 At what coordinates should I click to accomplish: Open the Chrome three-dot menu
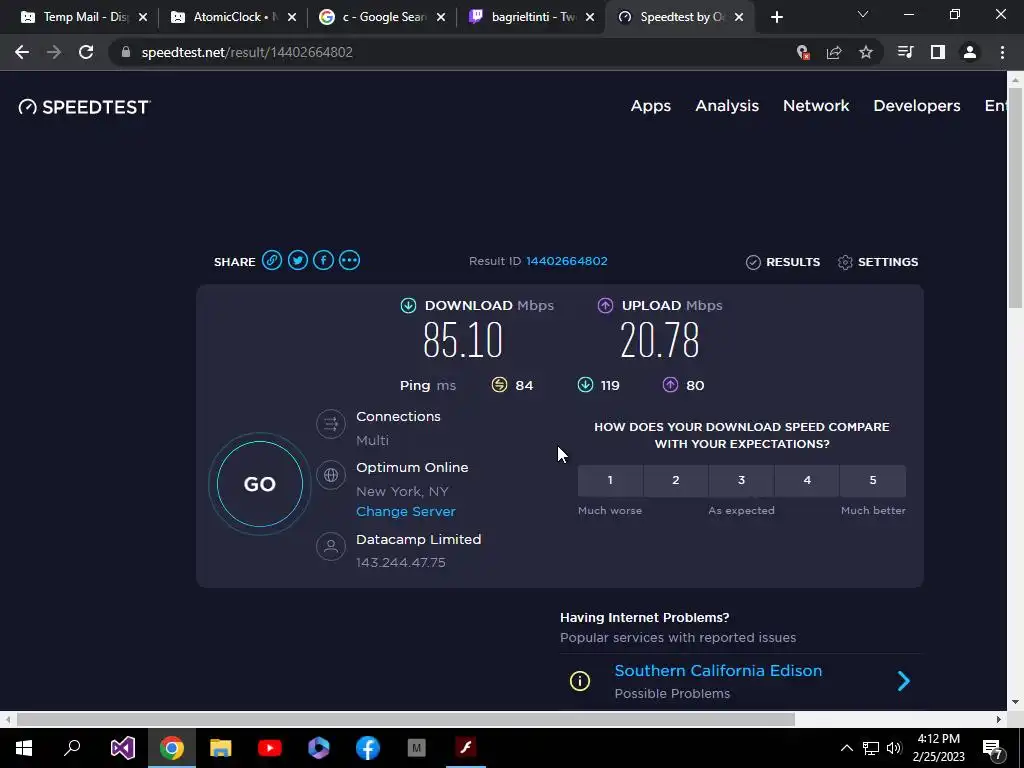pyautogui.click(x=1002, y=52)
